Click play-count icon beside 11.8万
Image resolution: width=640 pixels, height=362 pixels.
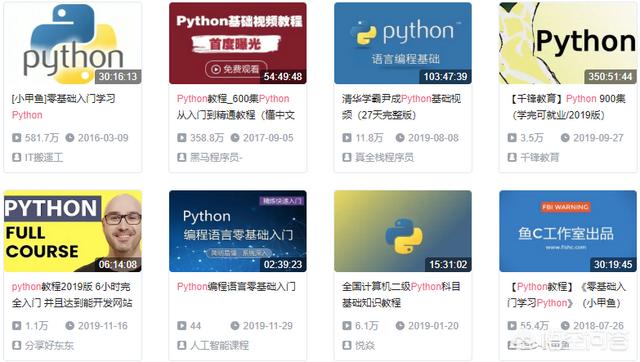[347, 138]
